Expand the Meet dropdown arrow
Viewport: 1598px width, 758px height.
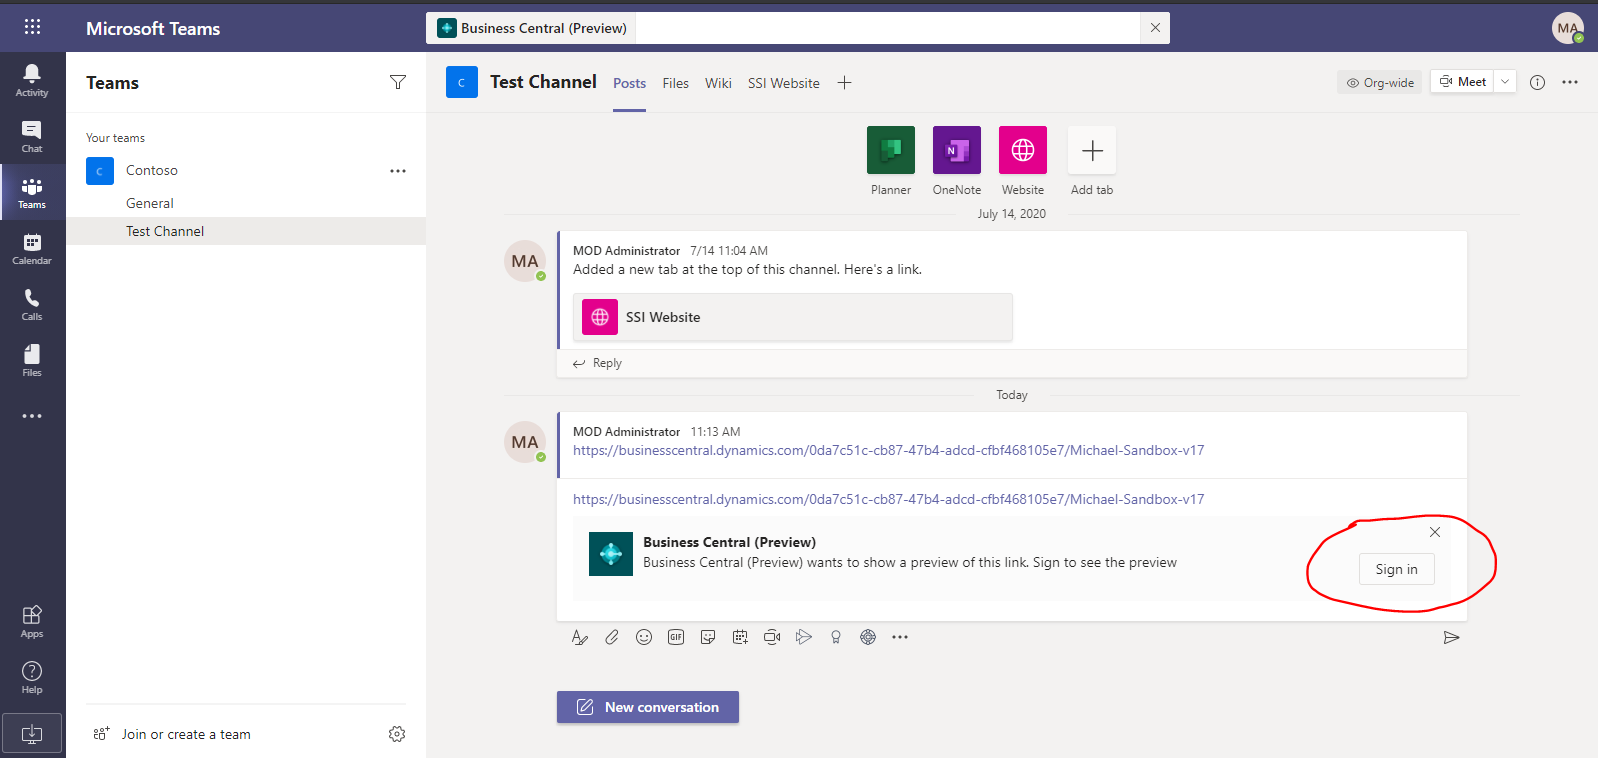[1505, 82]
